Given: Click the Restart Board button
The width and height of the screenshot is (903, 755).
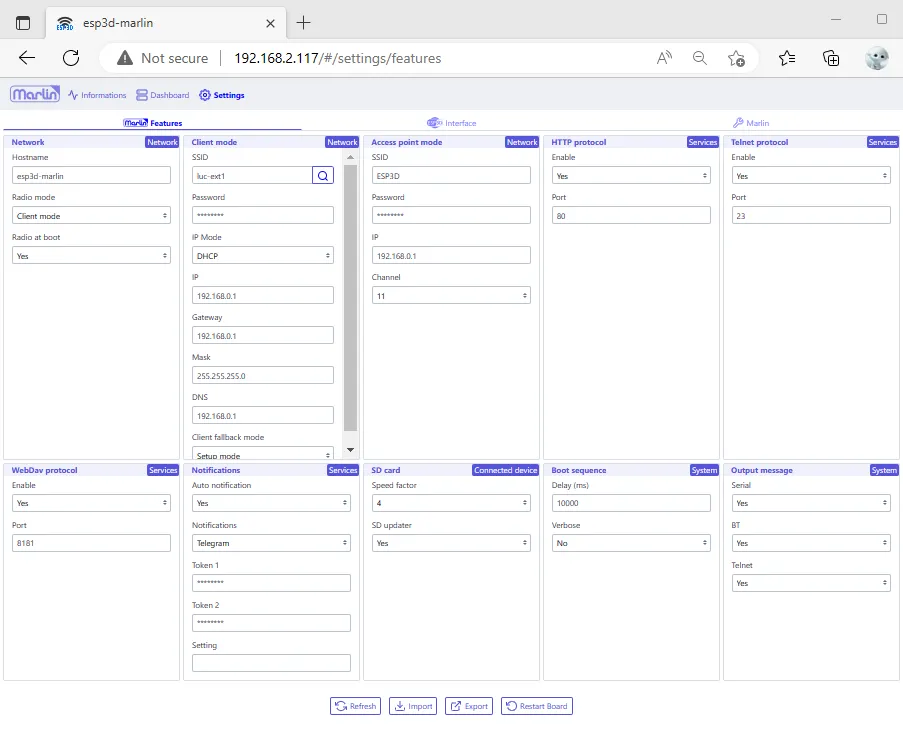Looking at the screenshot, I should pyautogui.click(x=537, y=706).
